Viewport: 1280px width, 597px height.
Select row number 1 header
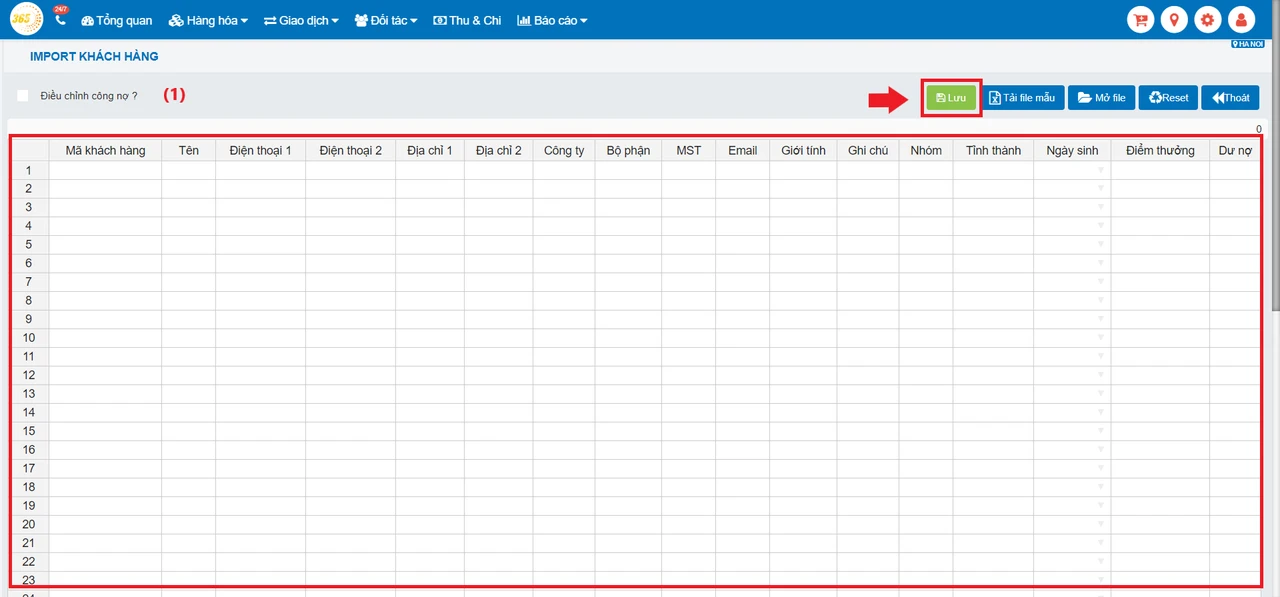coord(29,171)
